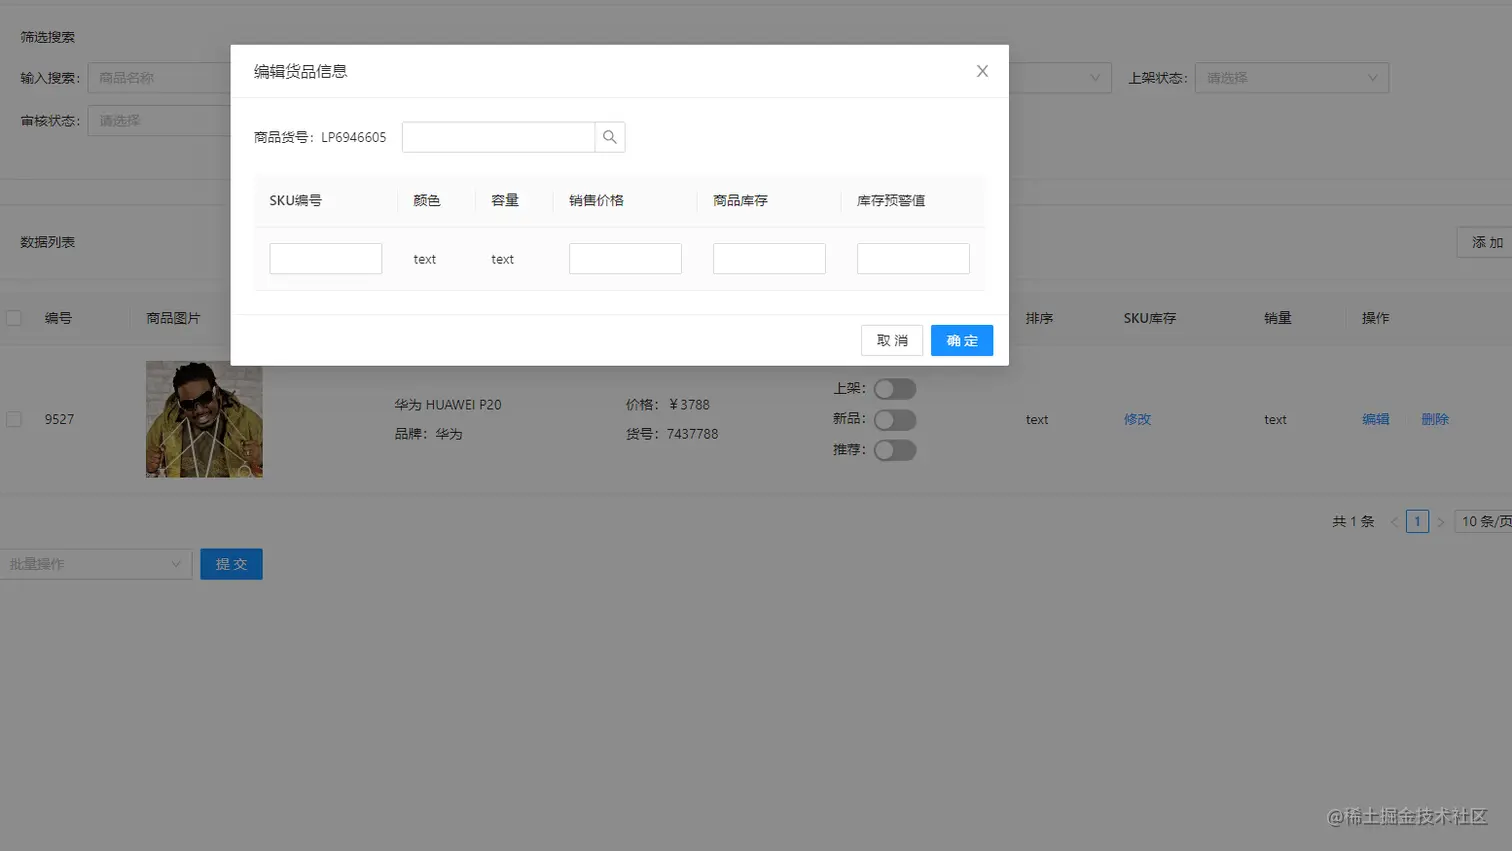The height and width of the screenshot is (851, 1512).
Task: Click the 价格：￥3788 text
Action: pos(668,405)
